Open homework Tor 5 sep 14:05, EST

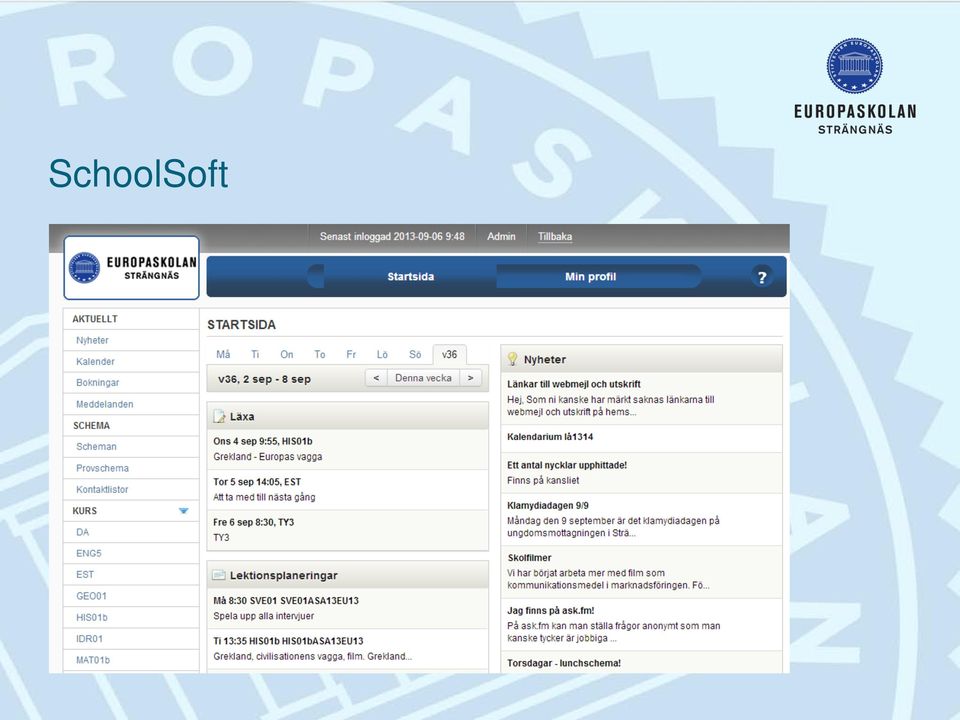click(x=257, y=482)
